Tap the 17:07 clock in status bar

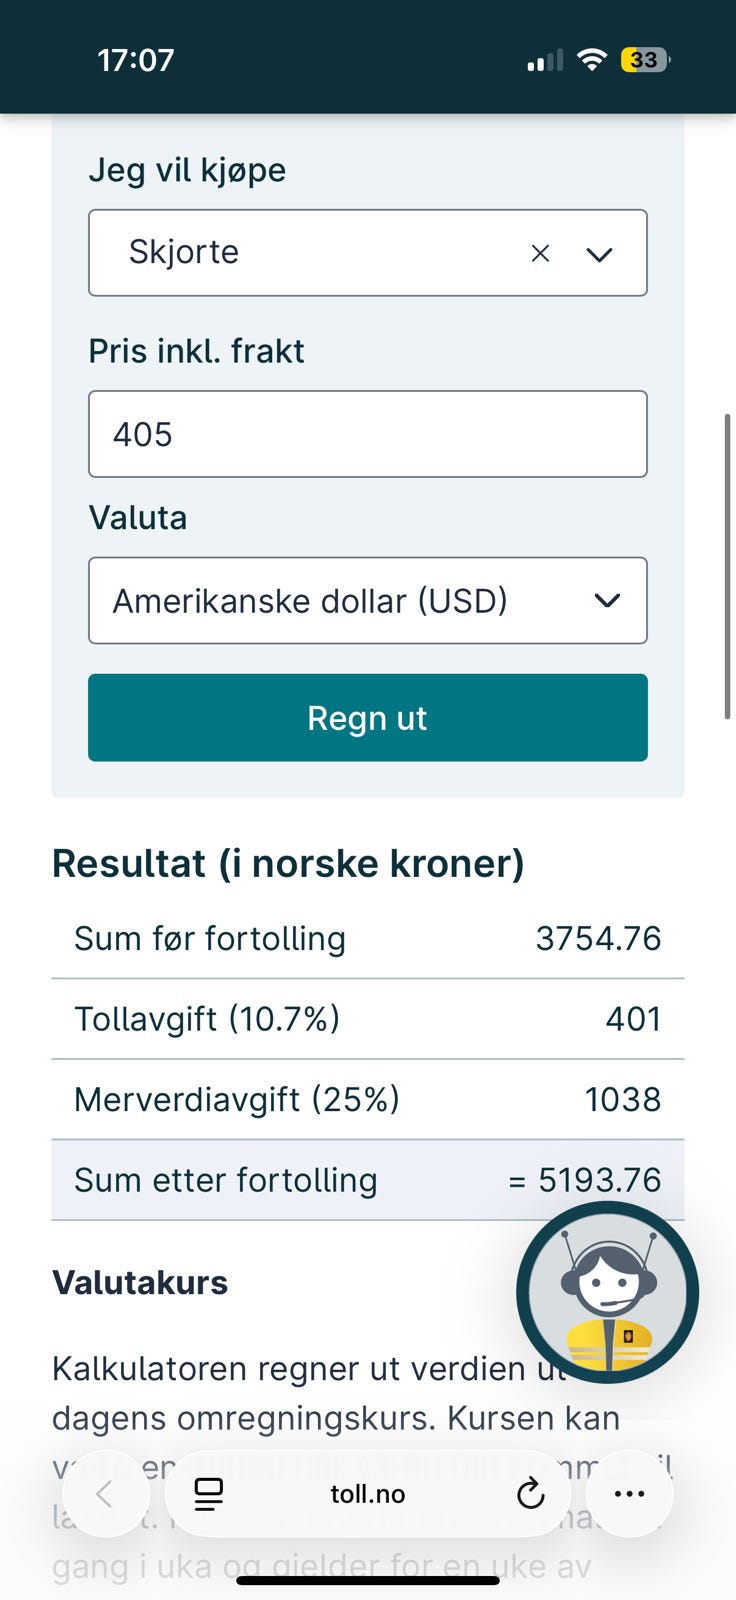[x=136, y=60]
